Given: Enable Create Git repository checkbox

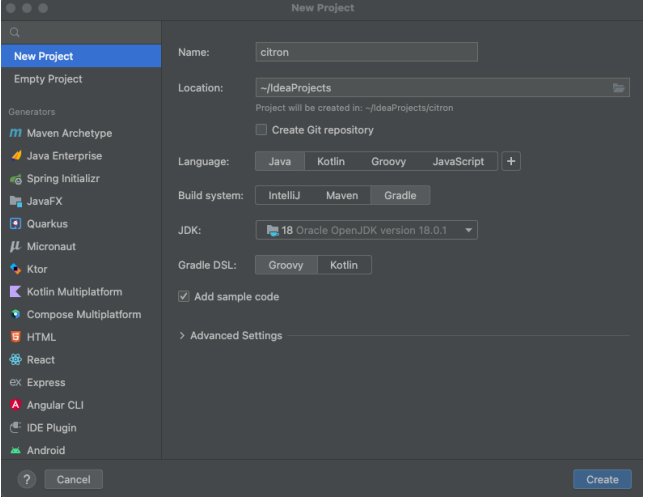Looking at the screenshot, I should point(261,130).
